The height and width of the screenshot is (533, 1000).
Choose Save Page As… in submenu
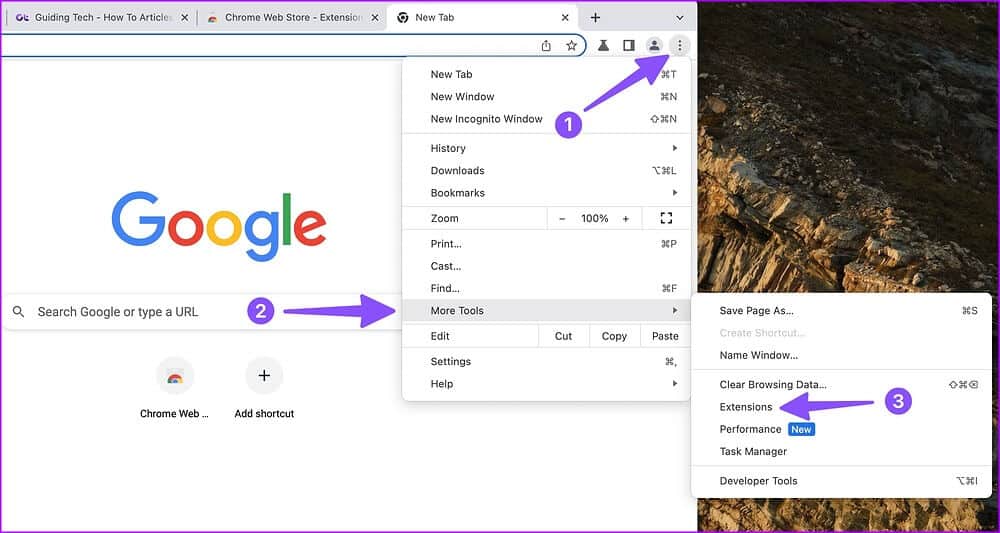[842, 310]
